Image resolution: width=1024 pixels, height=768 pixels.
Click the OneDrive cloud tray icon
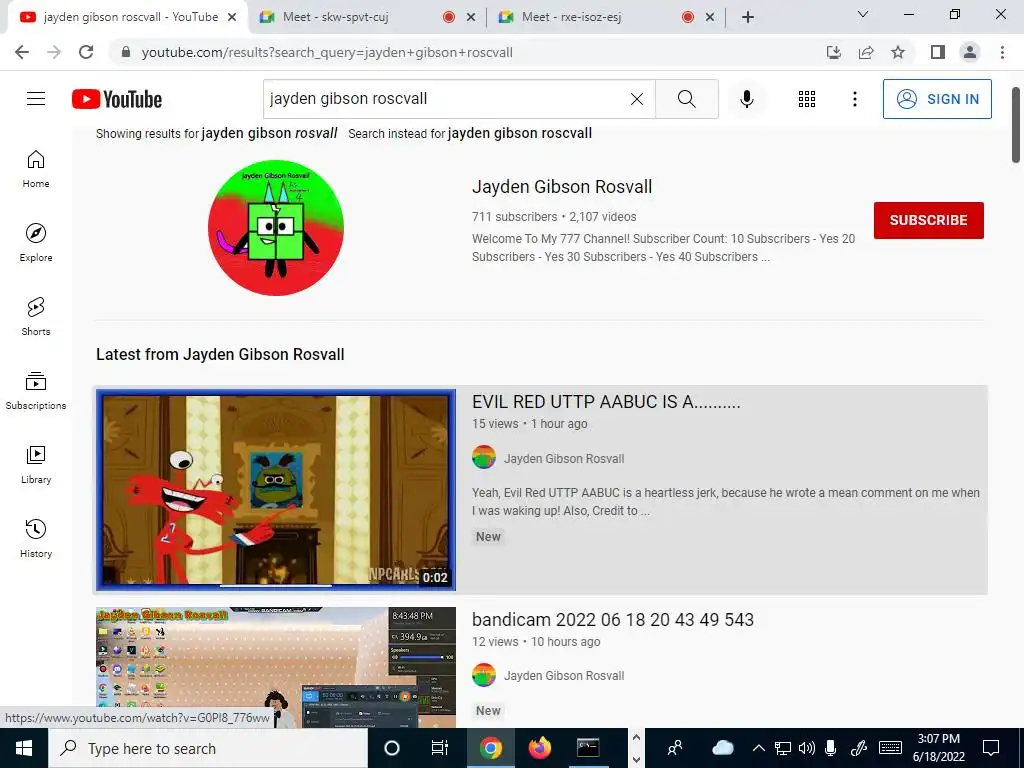(723, 748)
